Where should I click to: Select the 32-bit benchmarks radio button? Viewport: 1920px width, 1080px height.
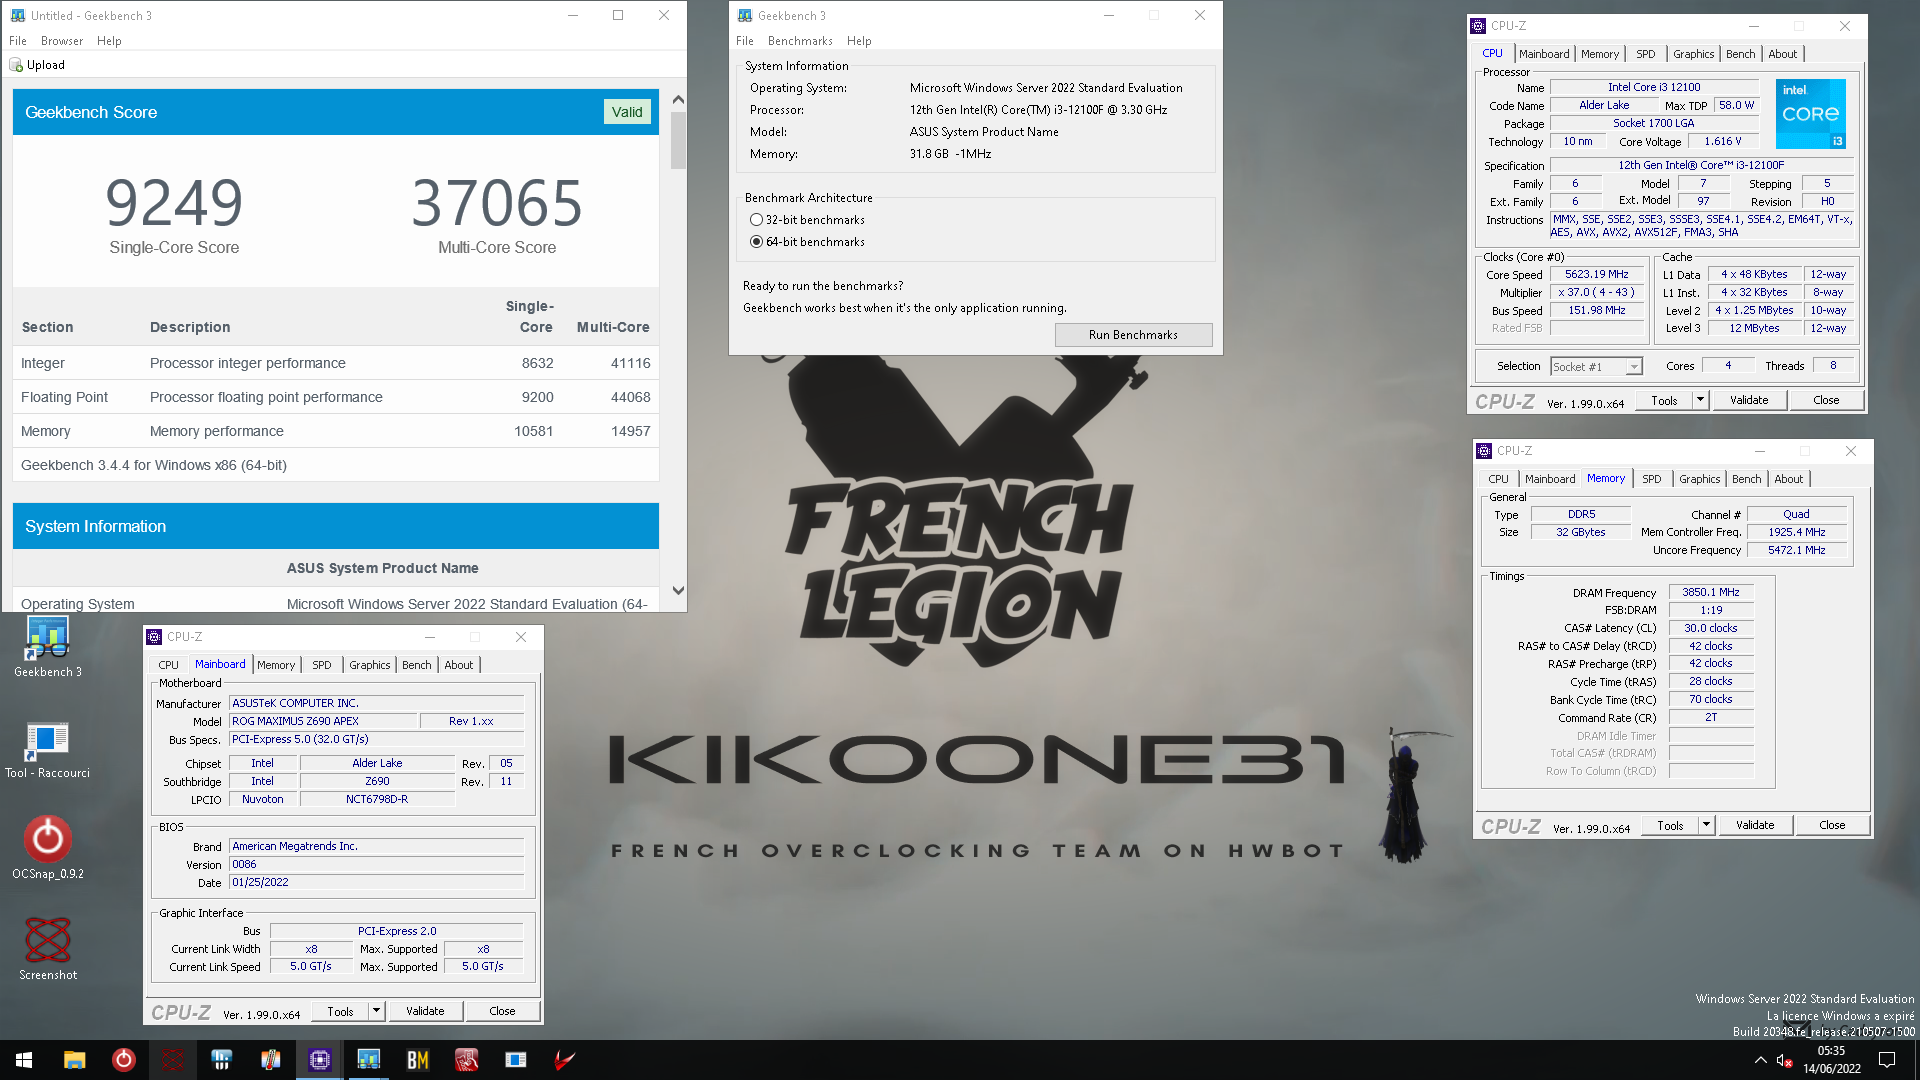coord(756,220)
